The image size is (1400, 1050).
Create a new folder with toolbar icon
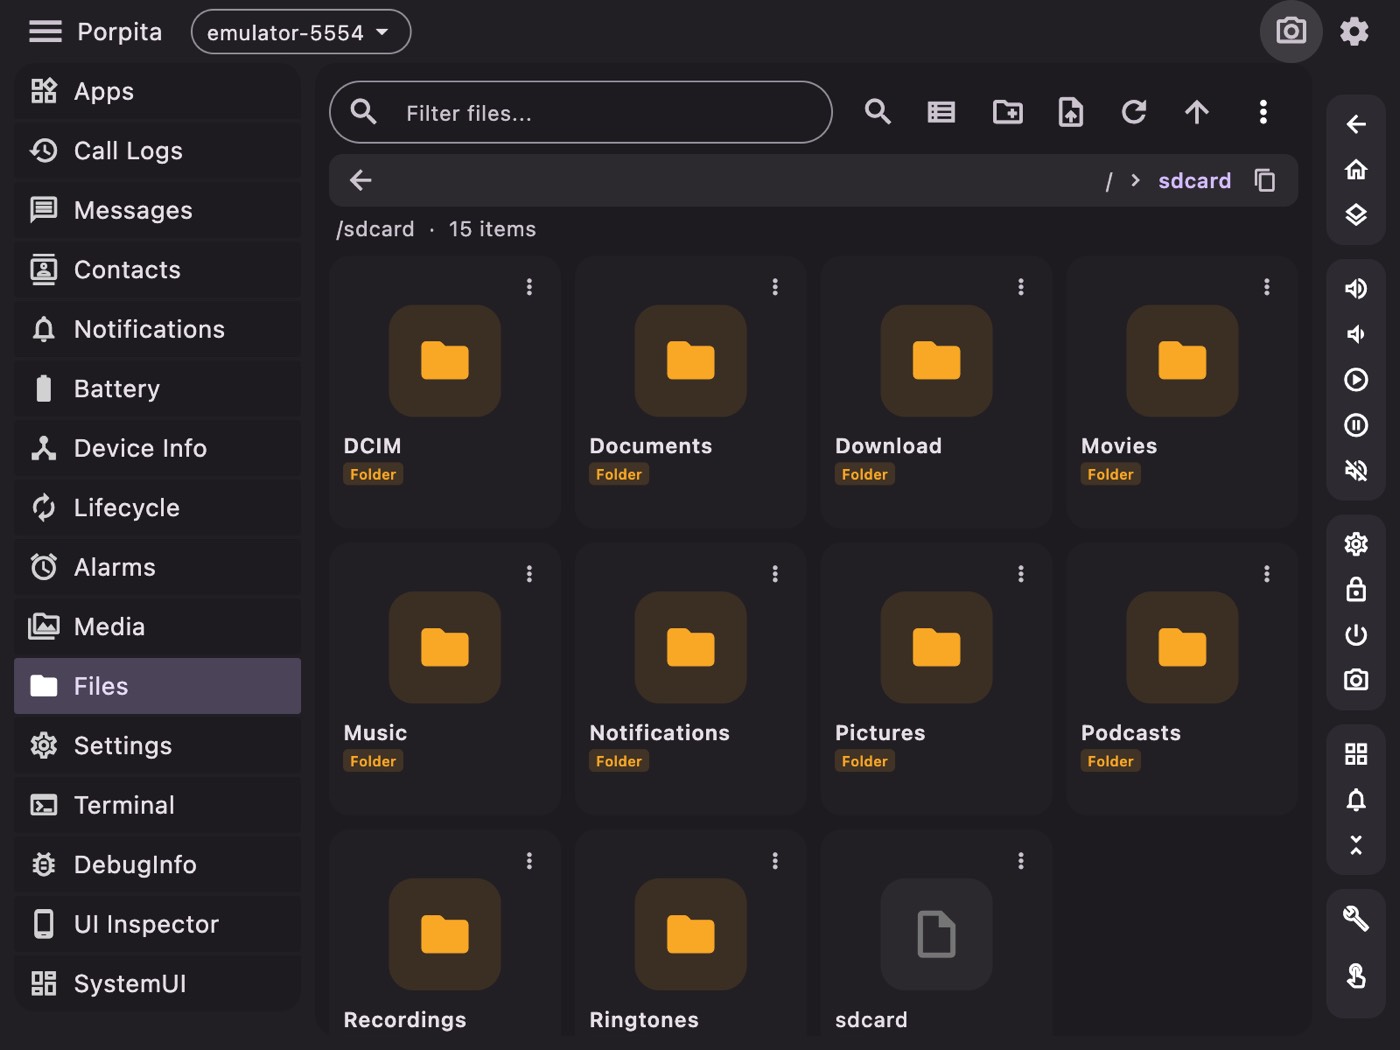(x=1007, y=112)
